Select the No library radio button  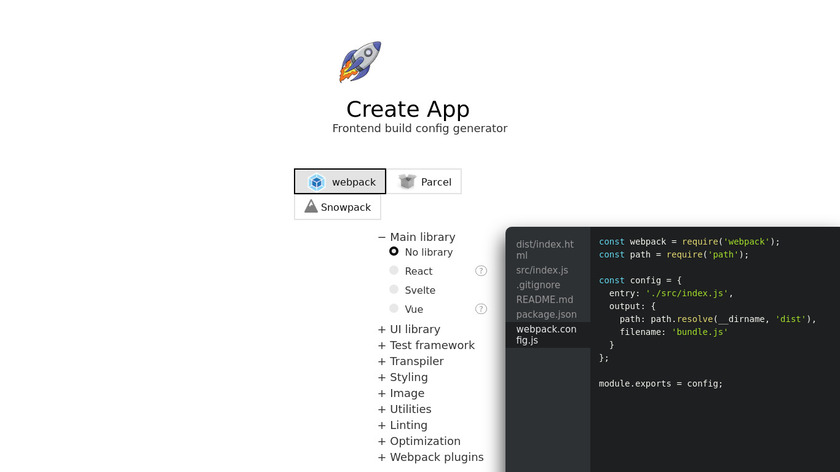point(394,251)
